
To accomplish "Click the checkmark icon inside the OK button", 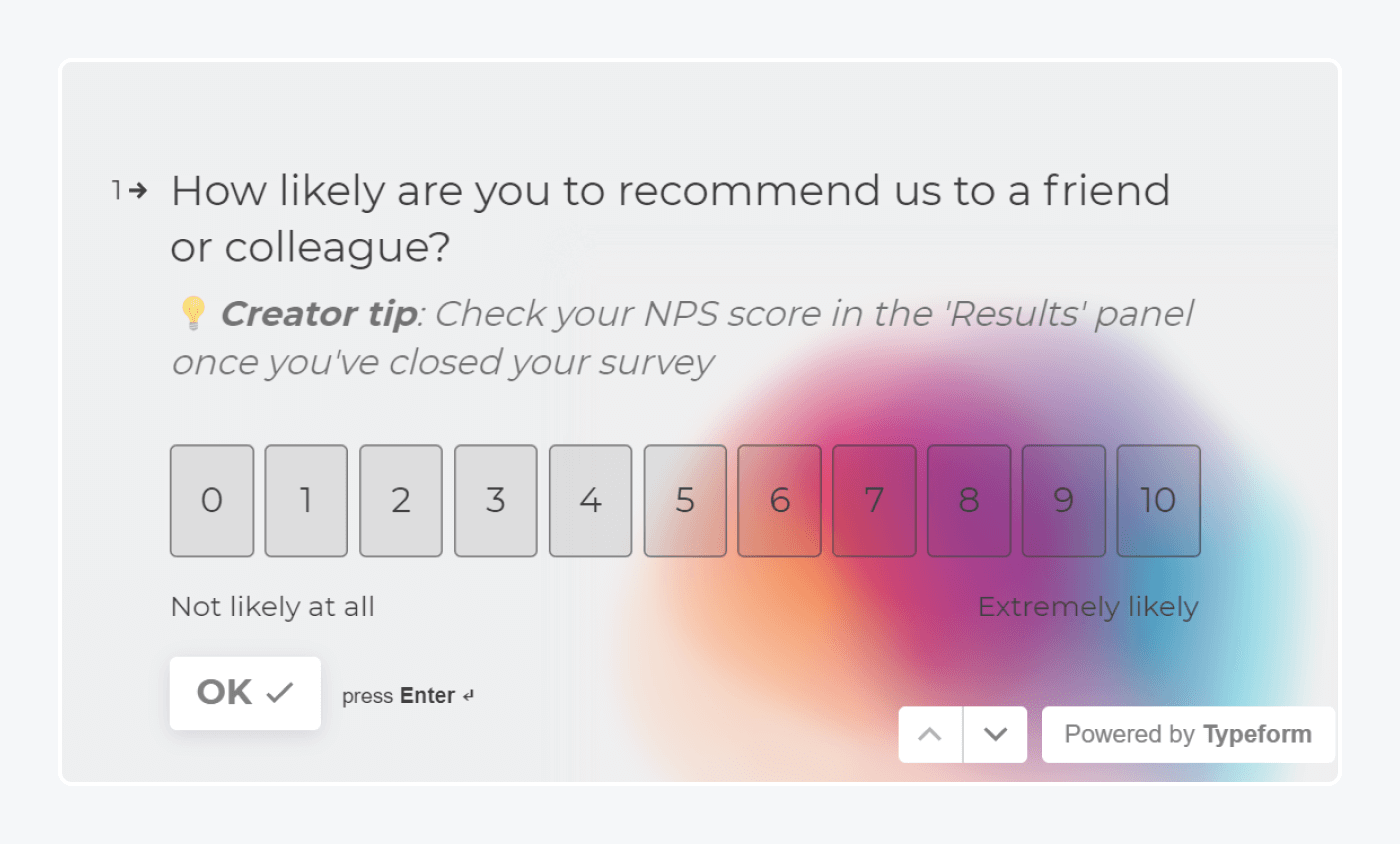I will [281, 692].
